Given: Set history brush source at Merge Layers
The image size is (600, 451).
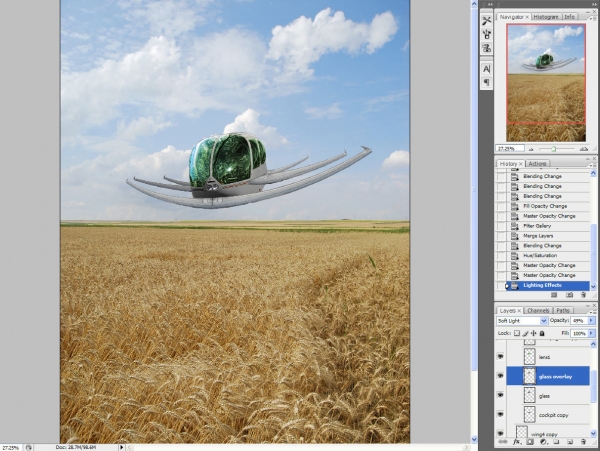Looking at the screenshot, I should point(501,236).
